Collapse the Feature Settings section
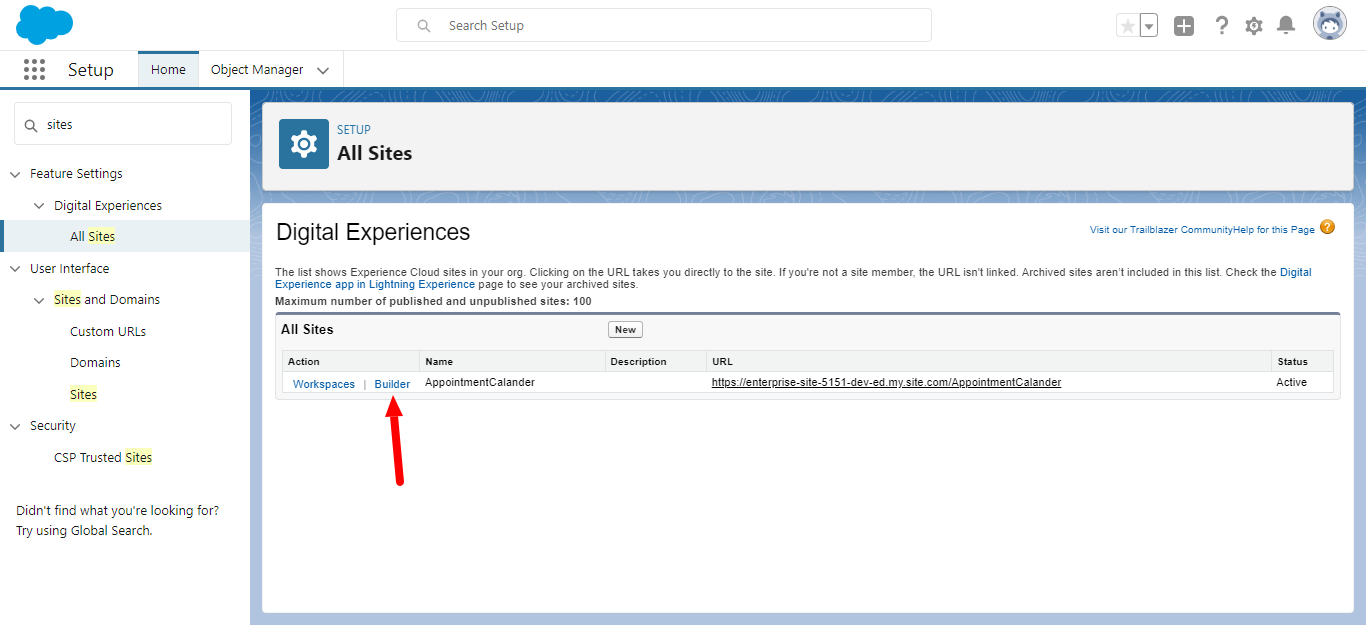 coord(15,174)
